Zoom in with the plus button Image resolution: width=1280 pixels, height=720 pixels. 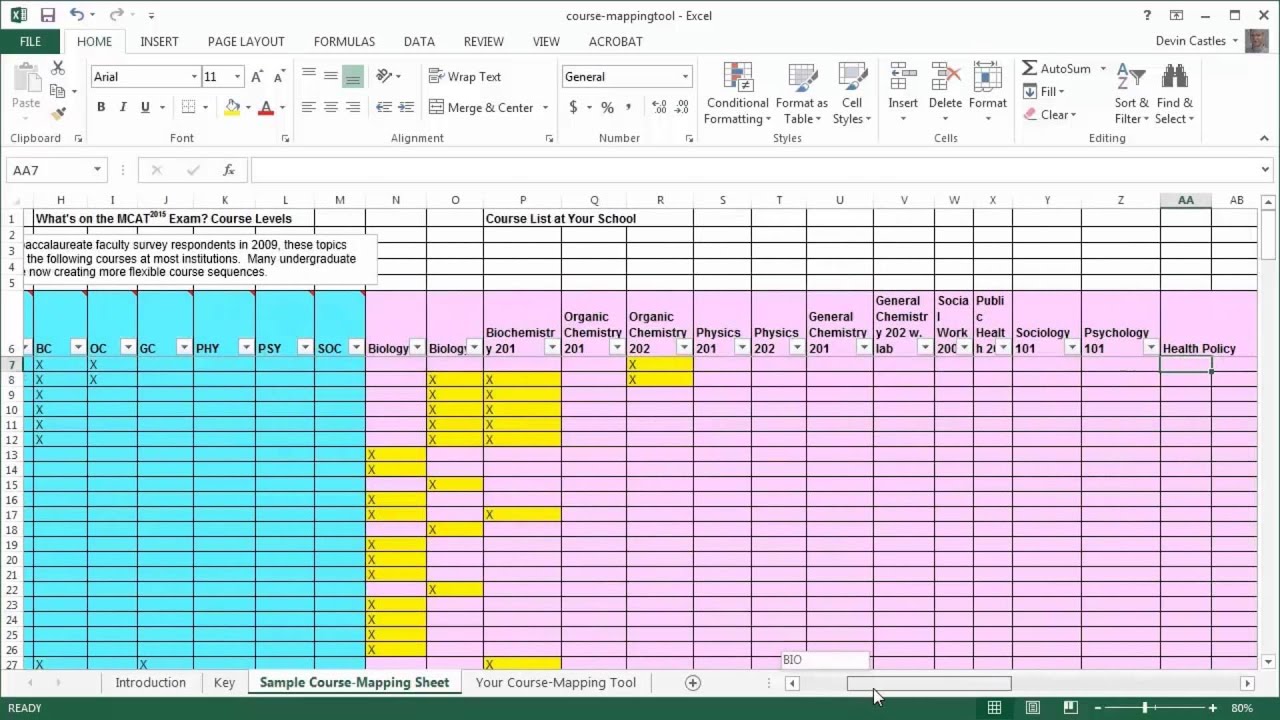[x=1213, y=708]
